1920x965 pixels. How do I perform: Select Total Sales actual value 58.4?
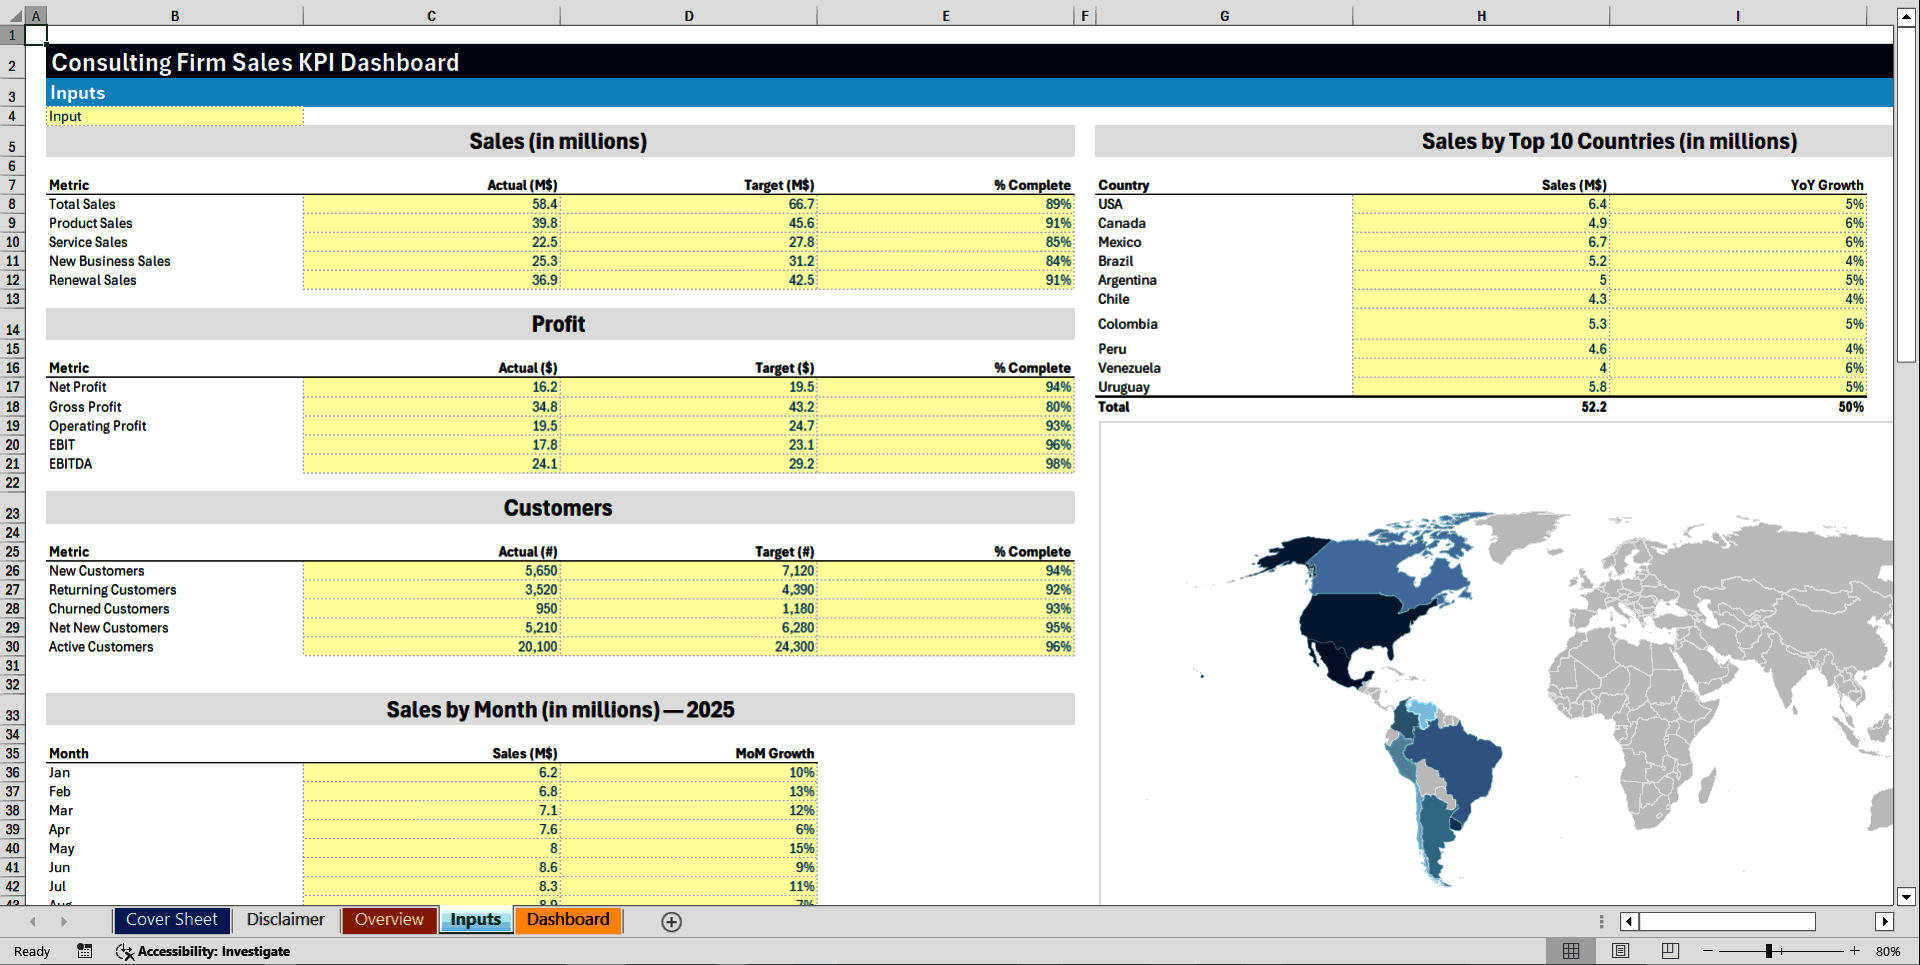tap(432, 204)
